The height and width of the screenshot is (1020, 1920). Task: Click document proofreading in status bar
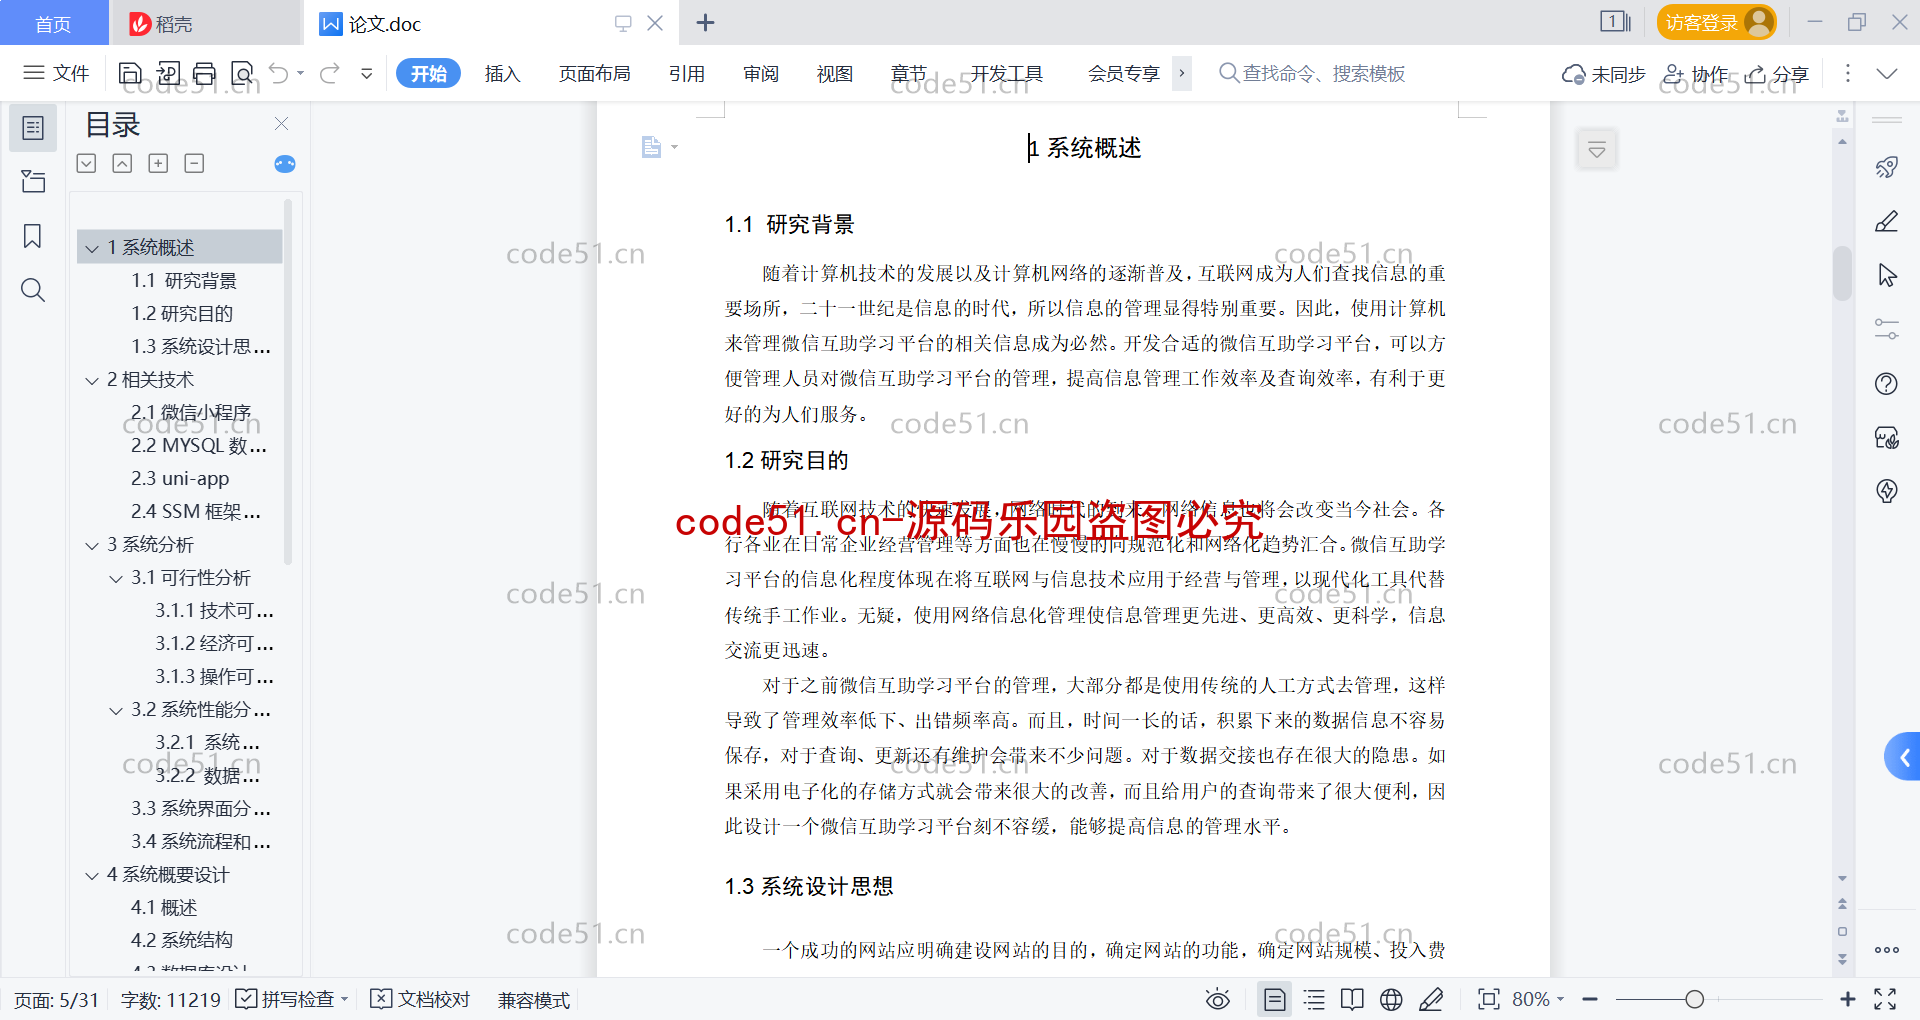pyautogui.click(x=420, y=999)
